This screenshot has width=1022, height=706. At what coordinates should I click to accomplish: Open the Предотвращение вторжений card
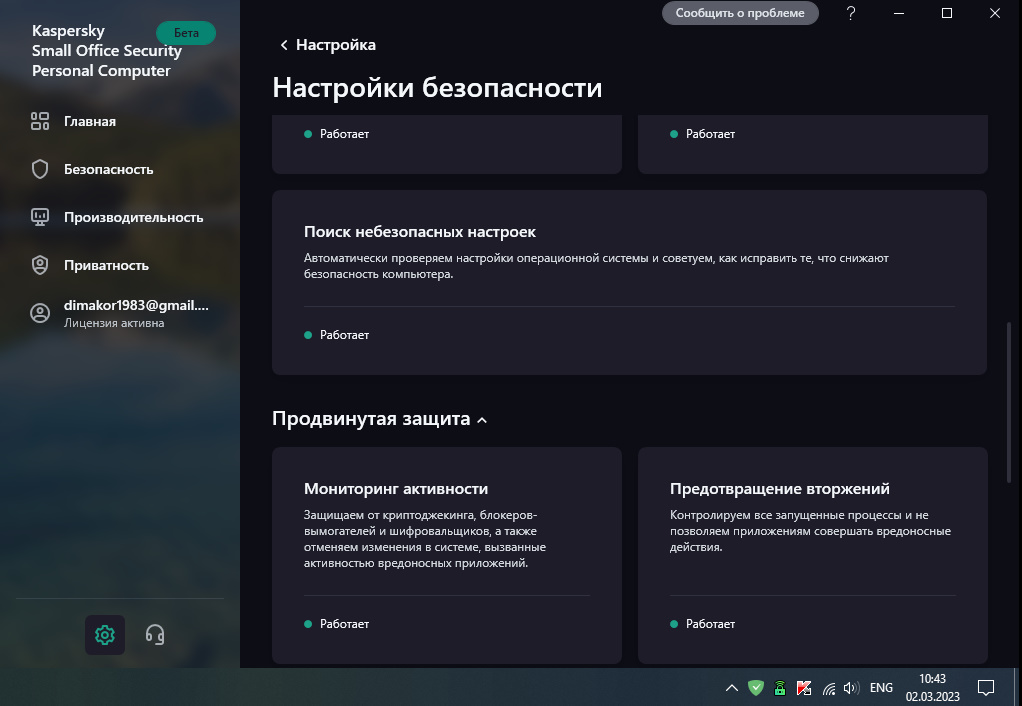[x=813, y=555]
